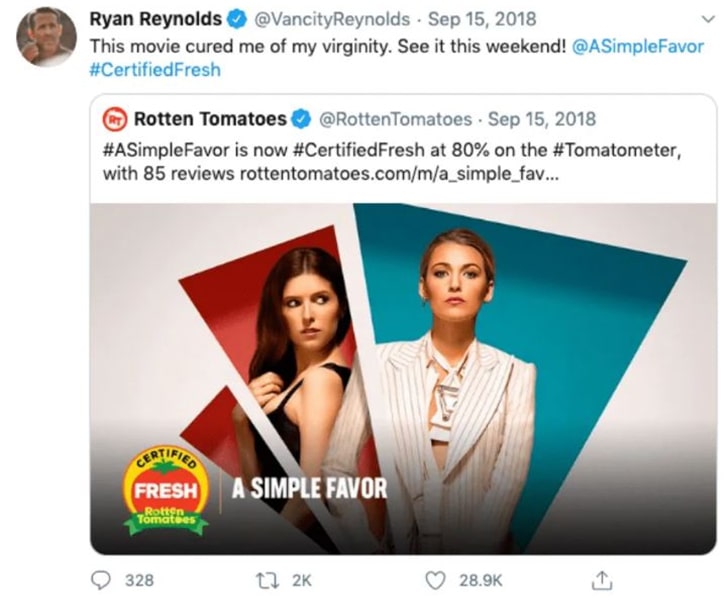The image size is (728, 598).
Task: Like the tweet with the heart icon
Action: pos(435,579)
